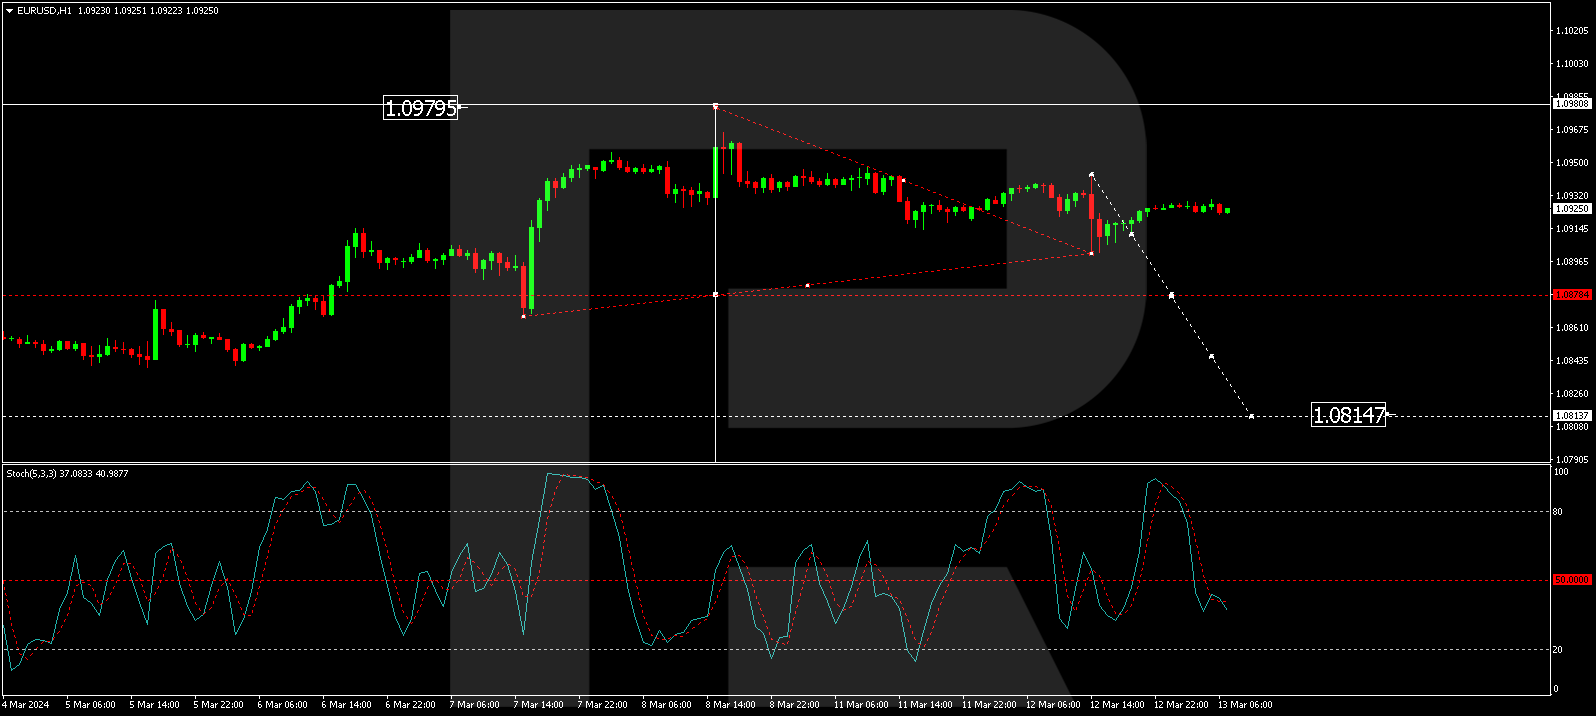Click the 1.09250 current price axis tag
Screen dimensions: 1596x716
click(x=1571, y=209)
